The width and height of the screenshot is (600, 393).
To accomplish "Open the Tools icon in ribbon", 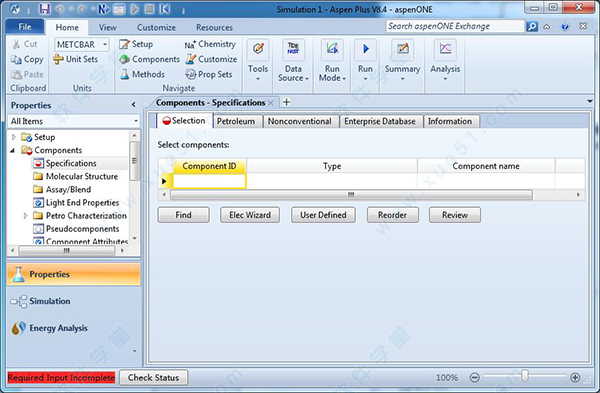I will coord(258,49).
